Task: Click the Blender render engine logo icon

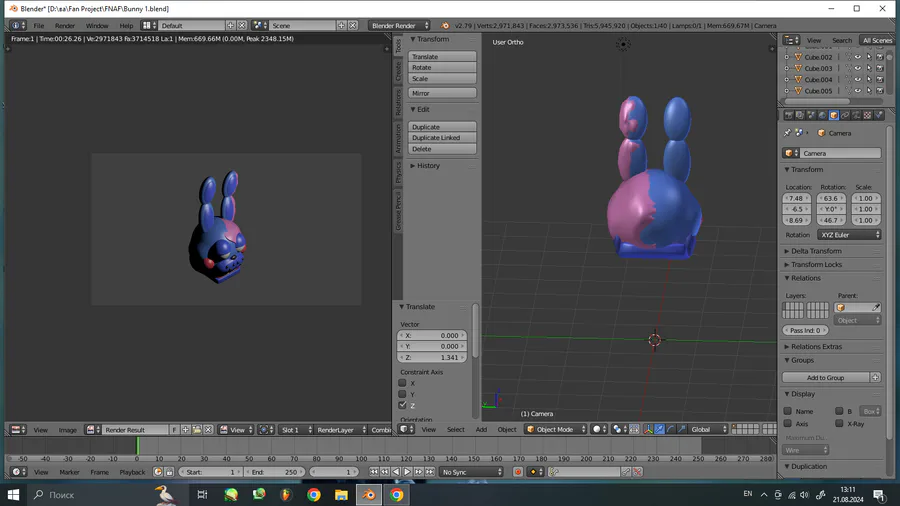Action: click(x=445, y=25)
